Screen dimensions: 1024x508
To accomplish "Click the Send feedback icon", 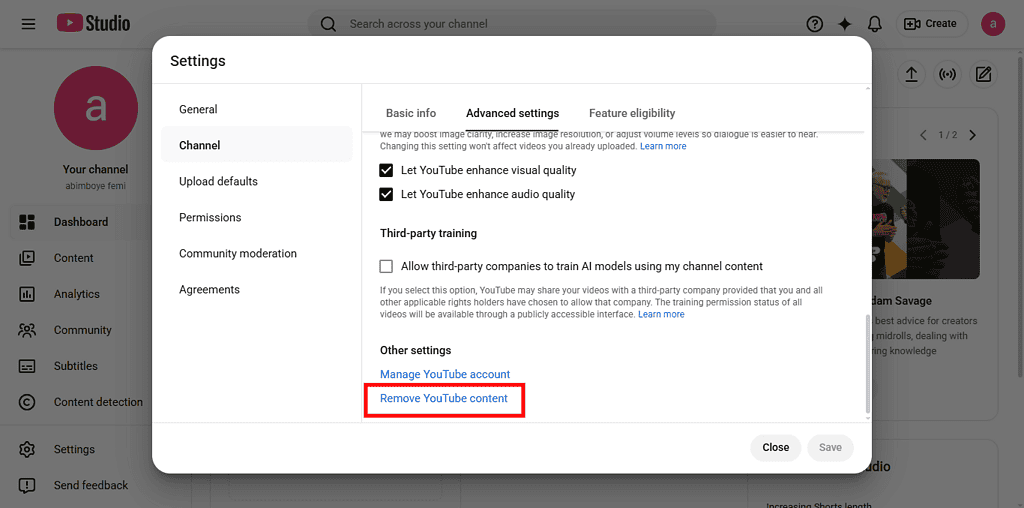I will (27, 485).
